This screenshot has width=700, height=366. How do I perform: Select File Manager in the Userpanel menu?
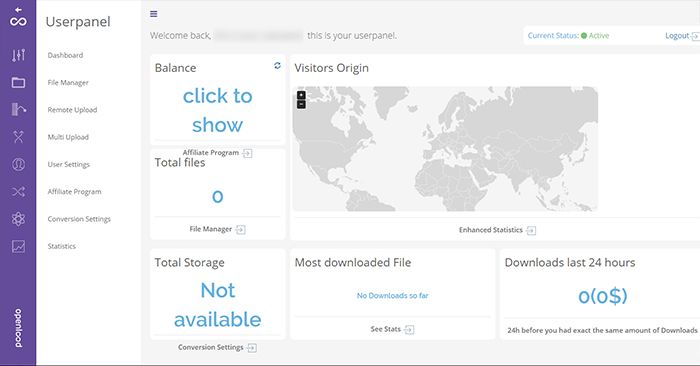click(x=68, y=83)
